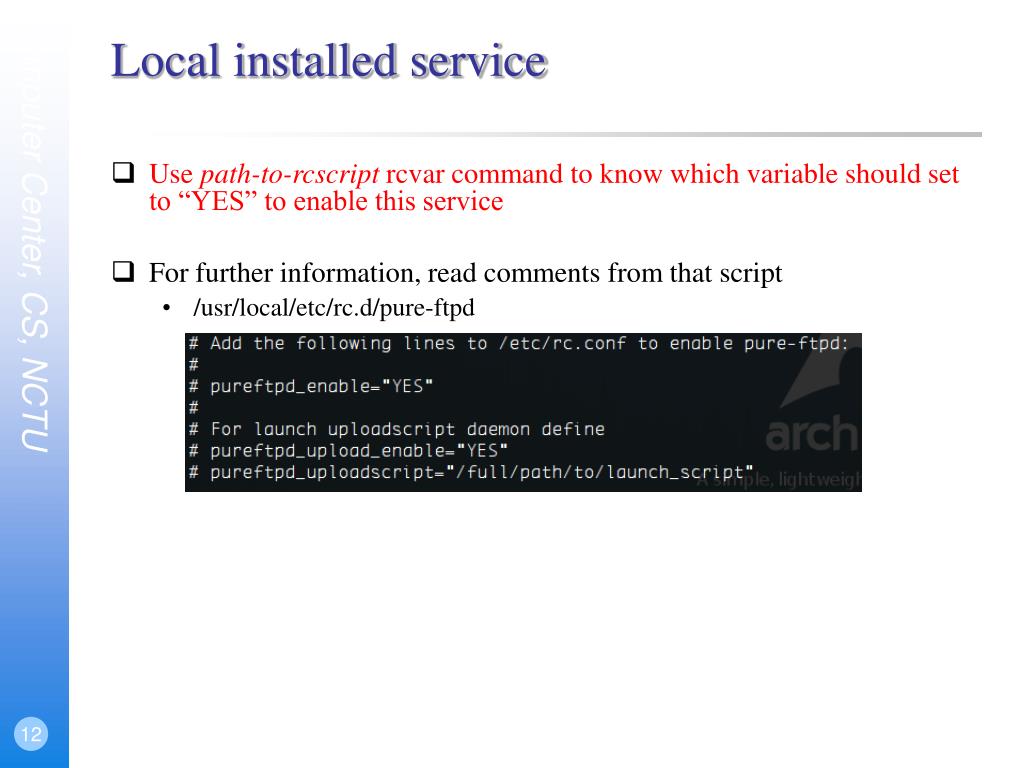This screenshot has width=1024, height=768.
Task: Click the round bullet before /usr/local/etc/rc.d/pure-ftpd
Action: [x=167, y=308]
